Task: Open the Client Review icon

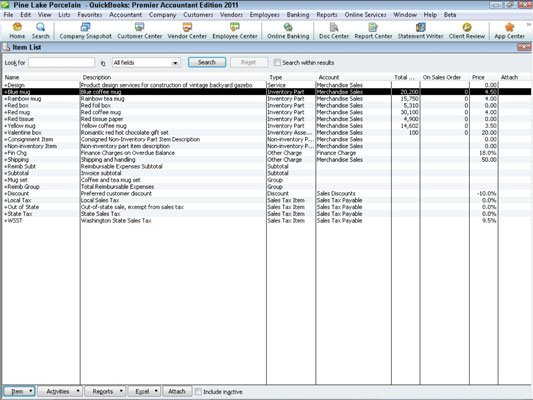Action: click(467, 27)
